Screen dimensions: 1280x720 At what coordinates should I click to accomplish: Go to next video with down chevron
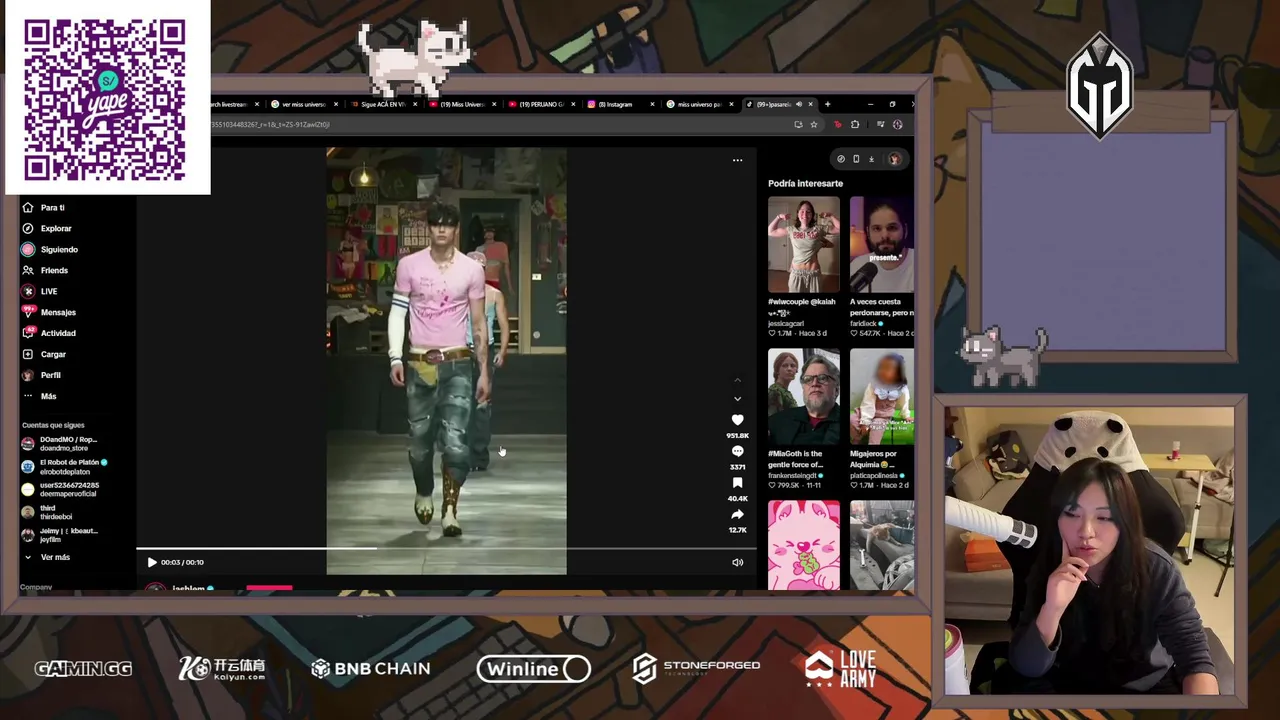[737, 399]
